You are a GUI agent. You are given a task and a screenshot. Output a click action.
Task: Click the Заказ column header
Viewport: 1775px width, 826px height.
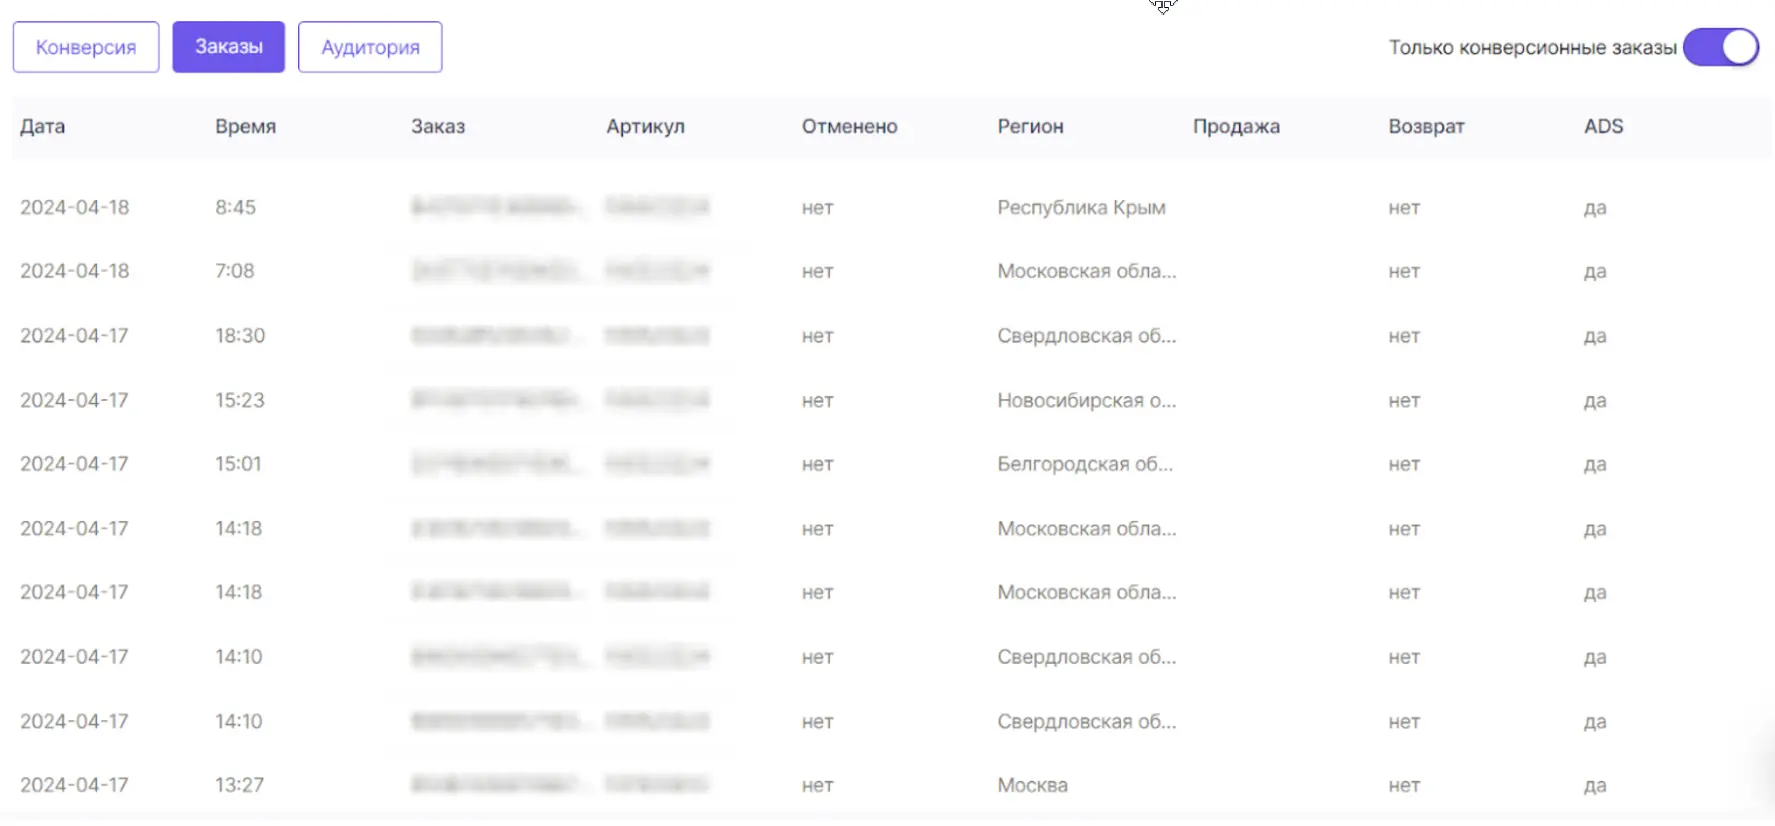(x=438, y=126)
